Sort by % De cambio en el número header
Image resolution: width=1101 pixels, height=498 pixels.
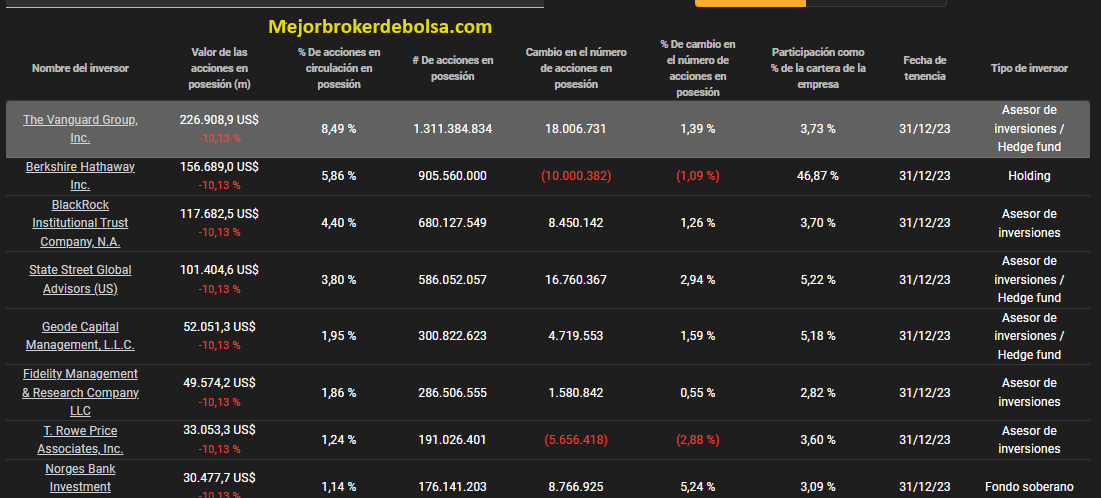tap(698, 68)
